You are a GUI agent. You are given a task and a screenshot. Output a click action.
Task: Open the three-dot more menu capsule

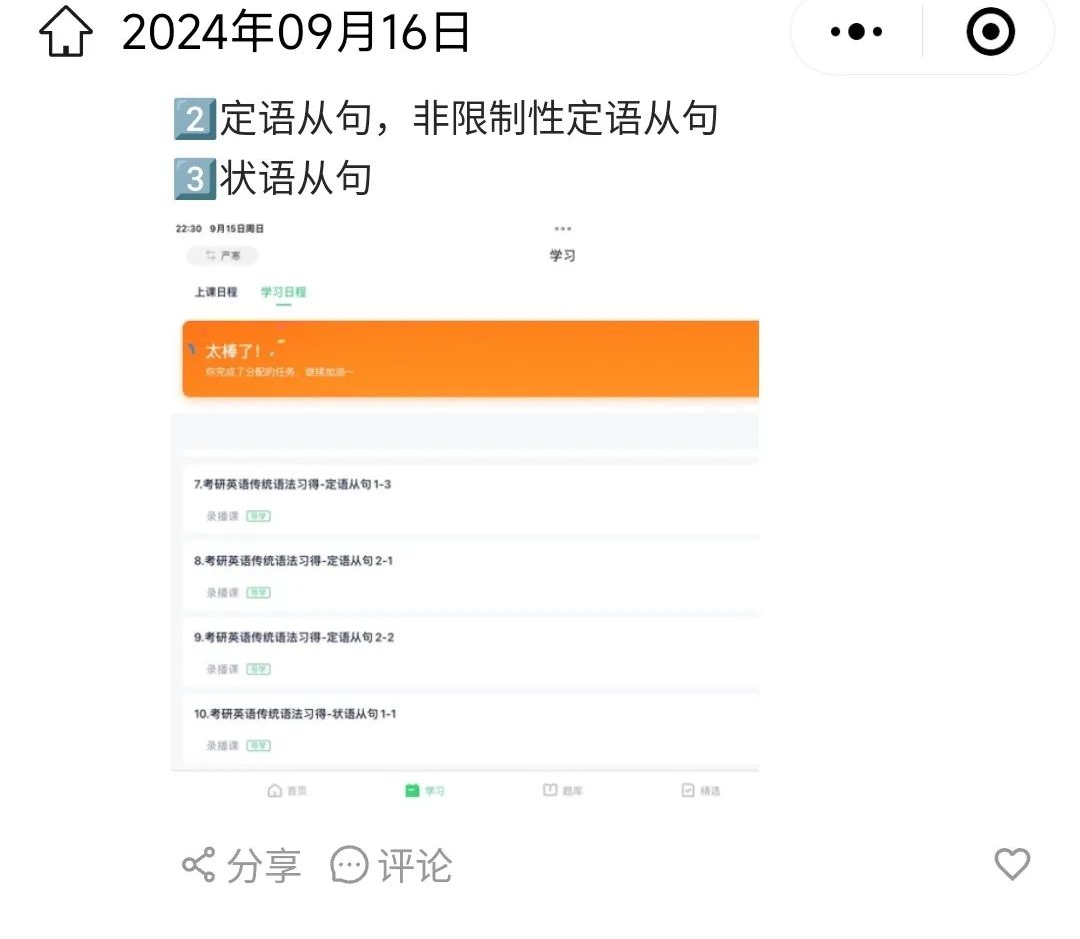[x=856, y=32]
